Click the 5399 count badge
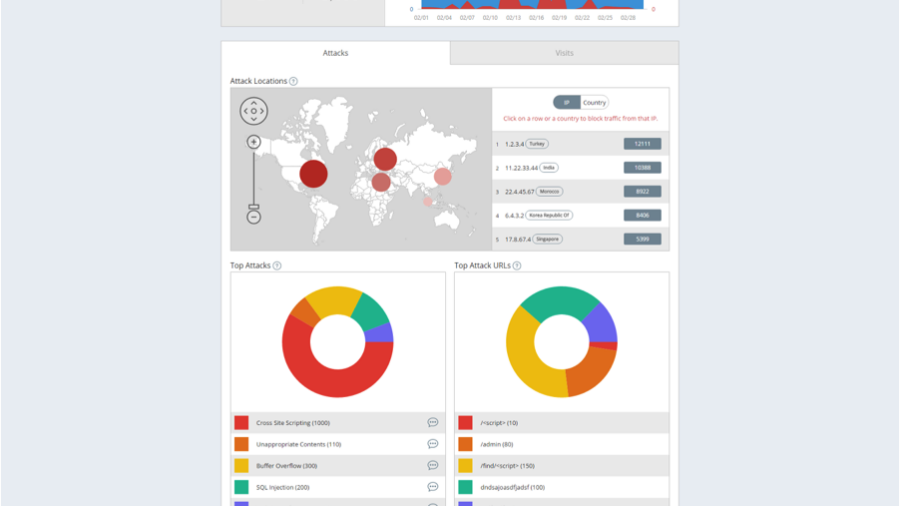Image resolution: width=900 pixels, height=506 pixels. tap(642, 239)
